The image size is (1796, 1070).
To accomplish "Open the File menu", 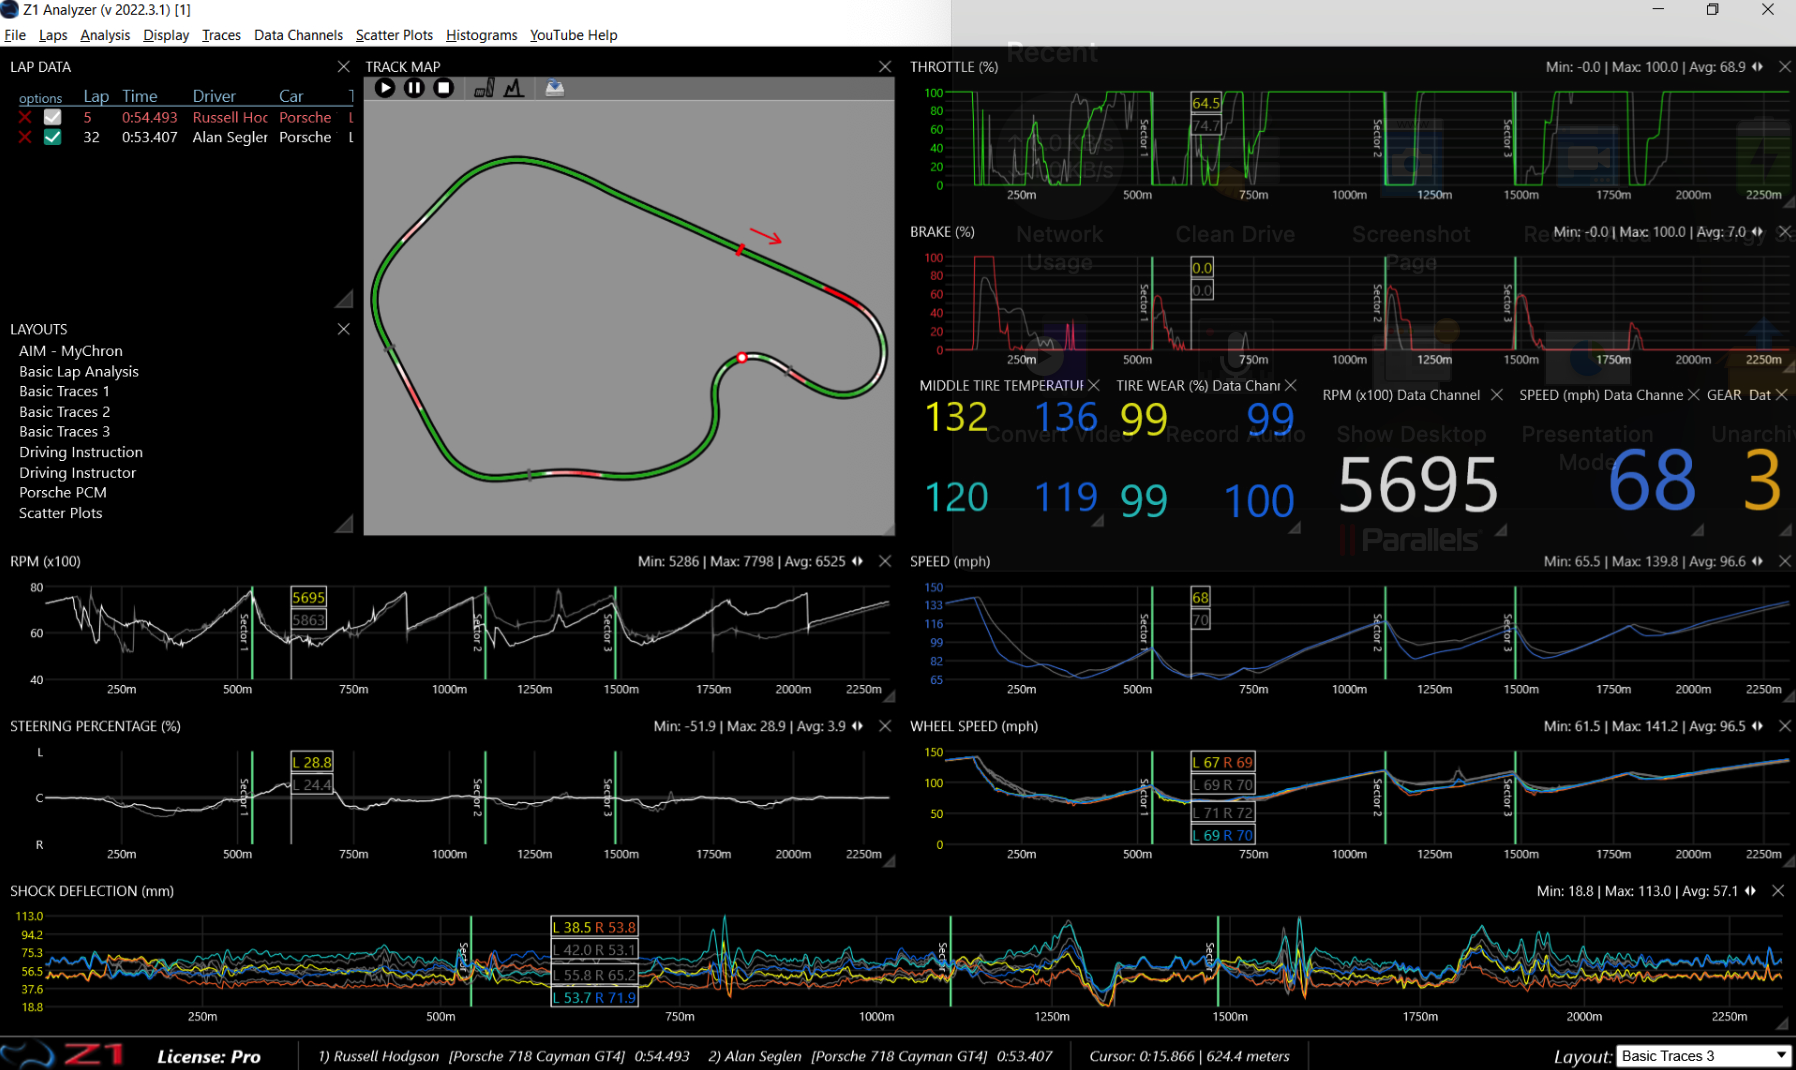I will [x=15, y=35].
